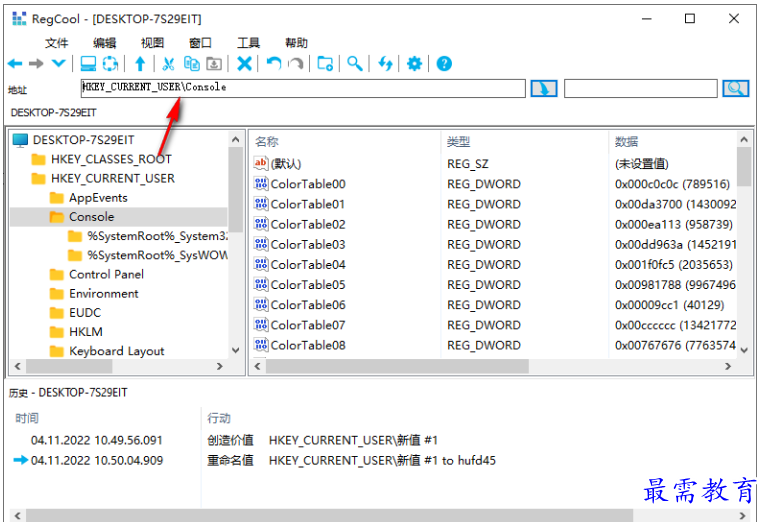Select the DESKTOP-7S29EIT tab label
This screenshot has height=522, width=765.
pyautogui.click(x=54, y=113)
